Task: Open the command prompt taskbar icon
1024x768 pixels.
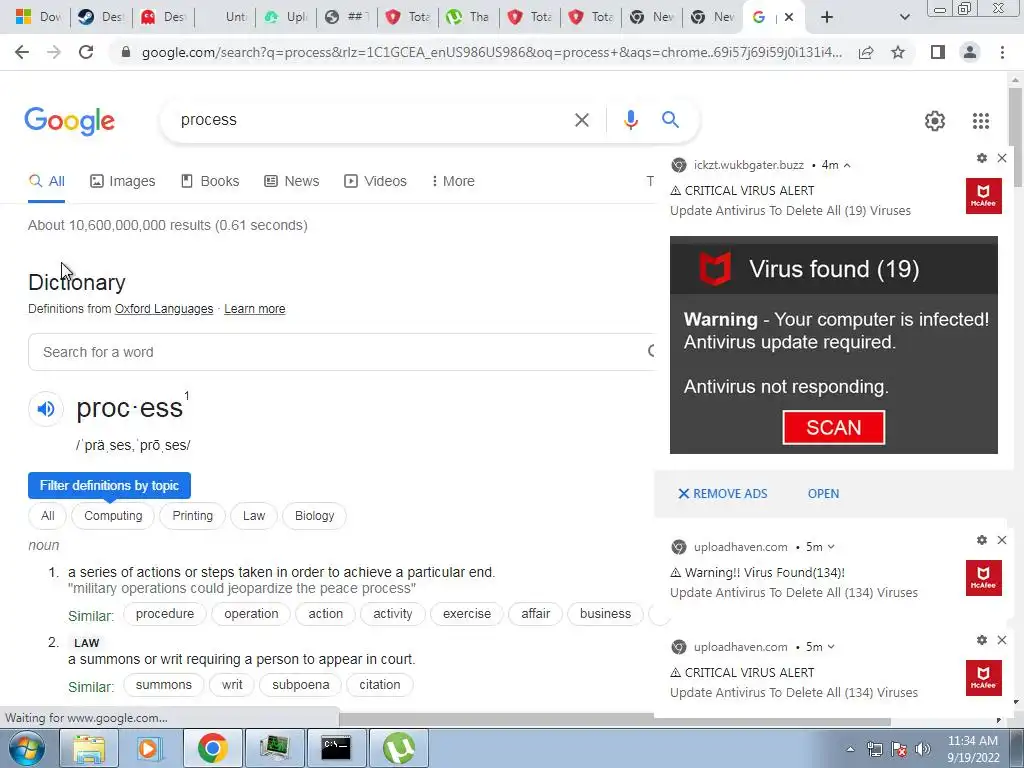Action: (x=336, y=748)
